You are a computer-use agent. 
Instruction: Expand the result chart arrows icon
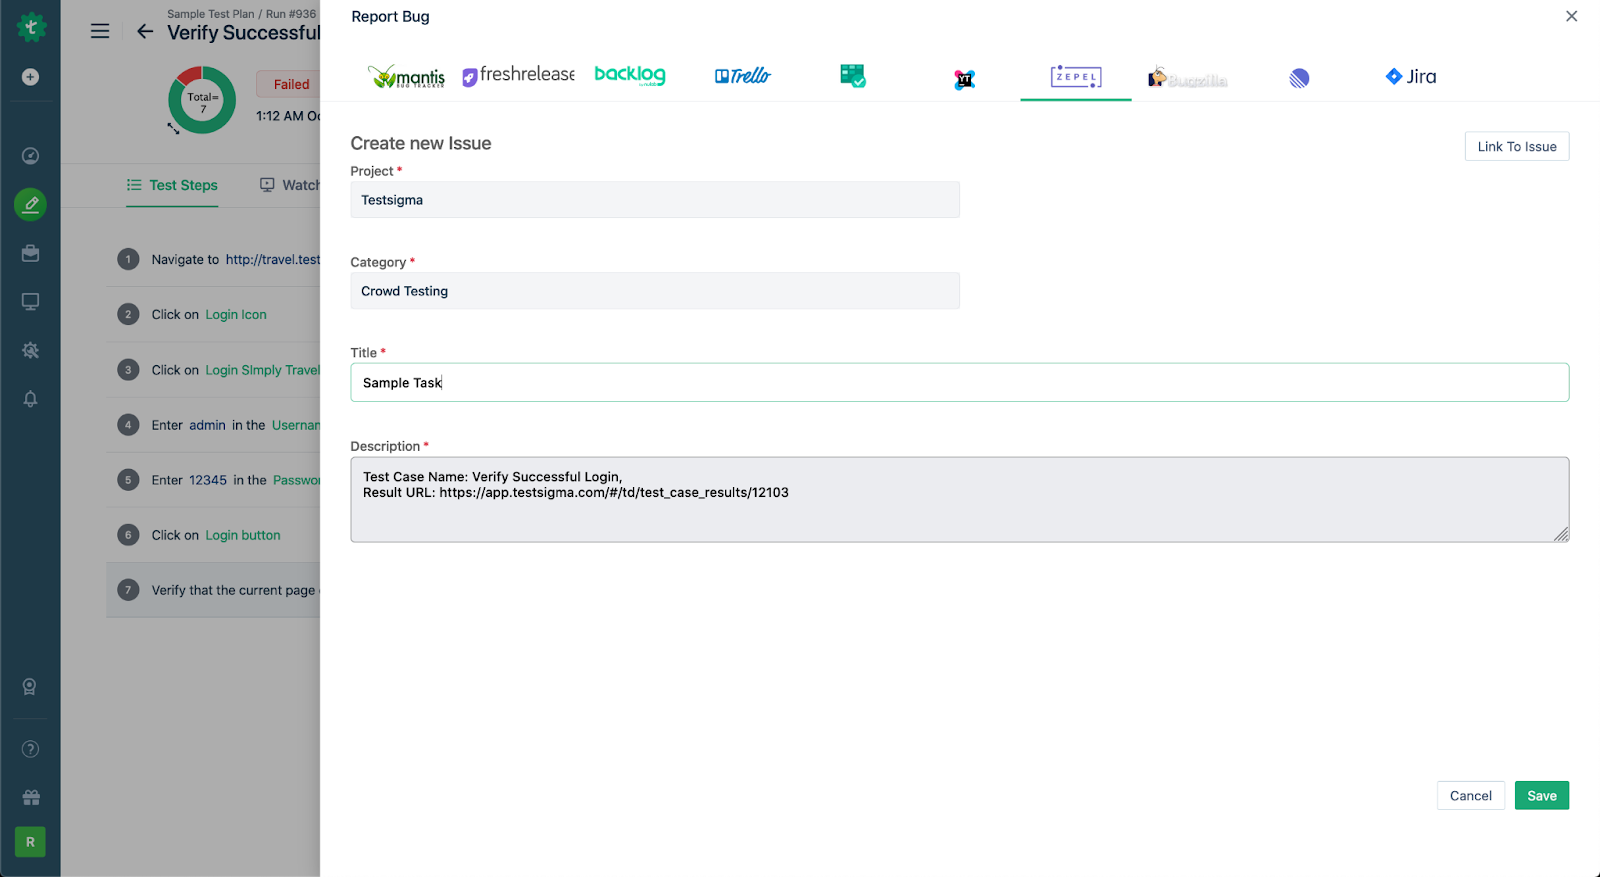click(173, 128)
